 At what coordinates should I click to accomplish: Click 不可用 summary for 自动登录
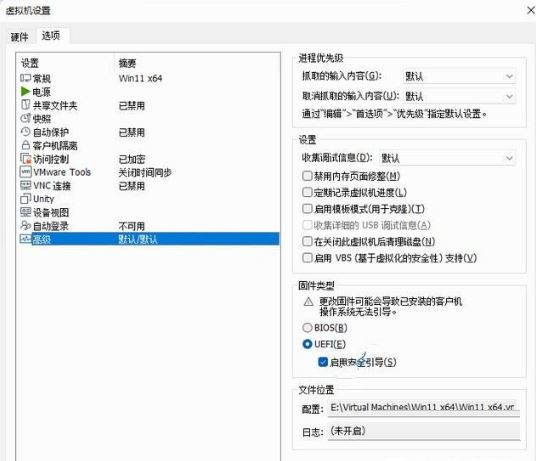click(132, 226)
